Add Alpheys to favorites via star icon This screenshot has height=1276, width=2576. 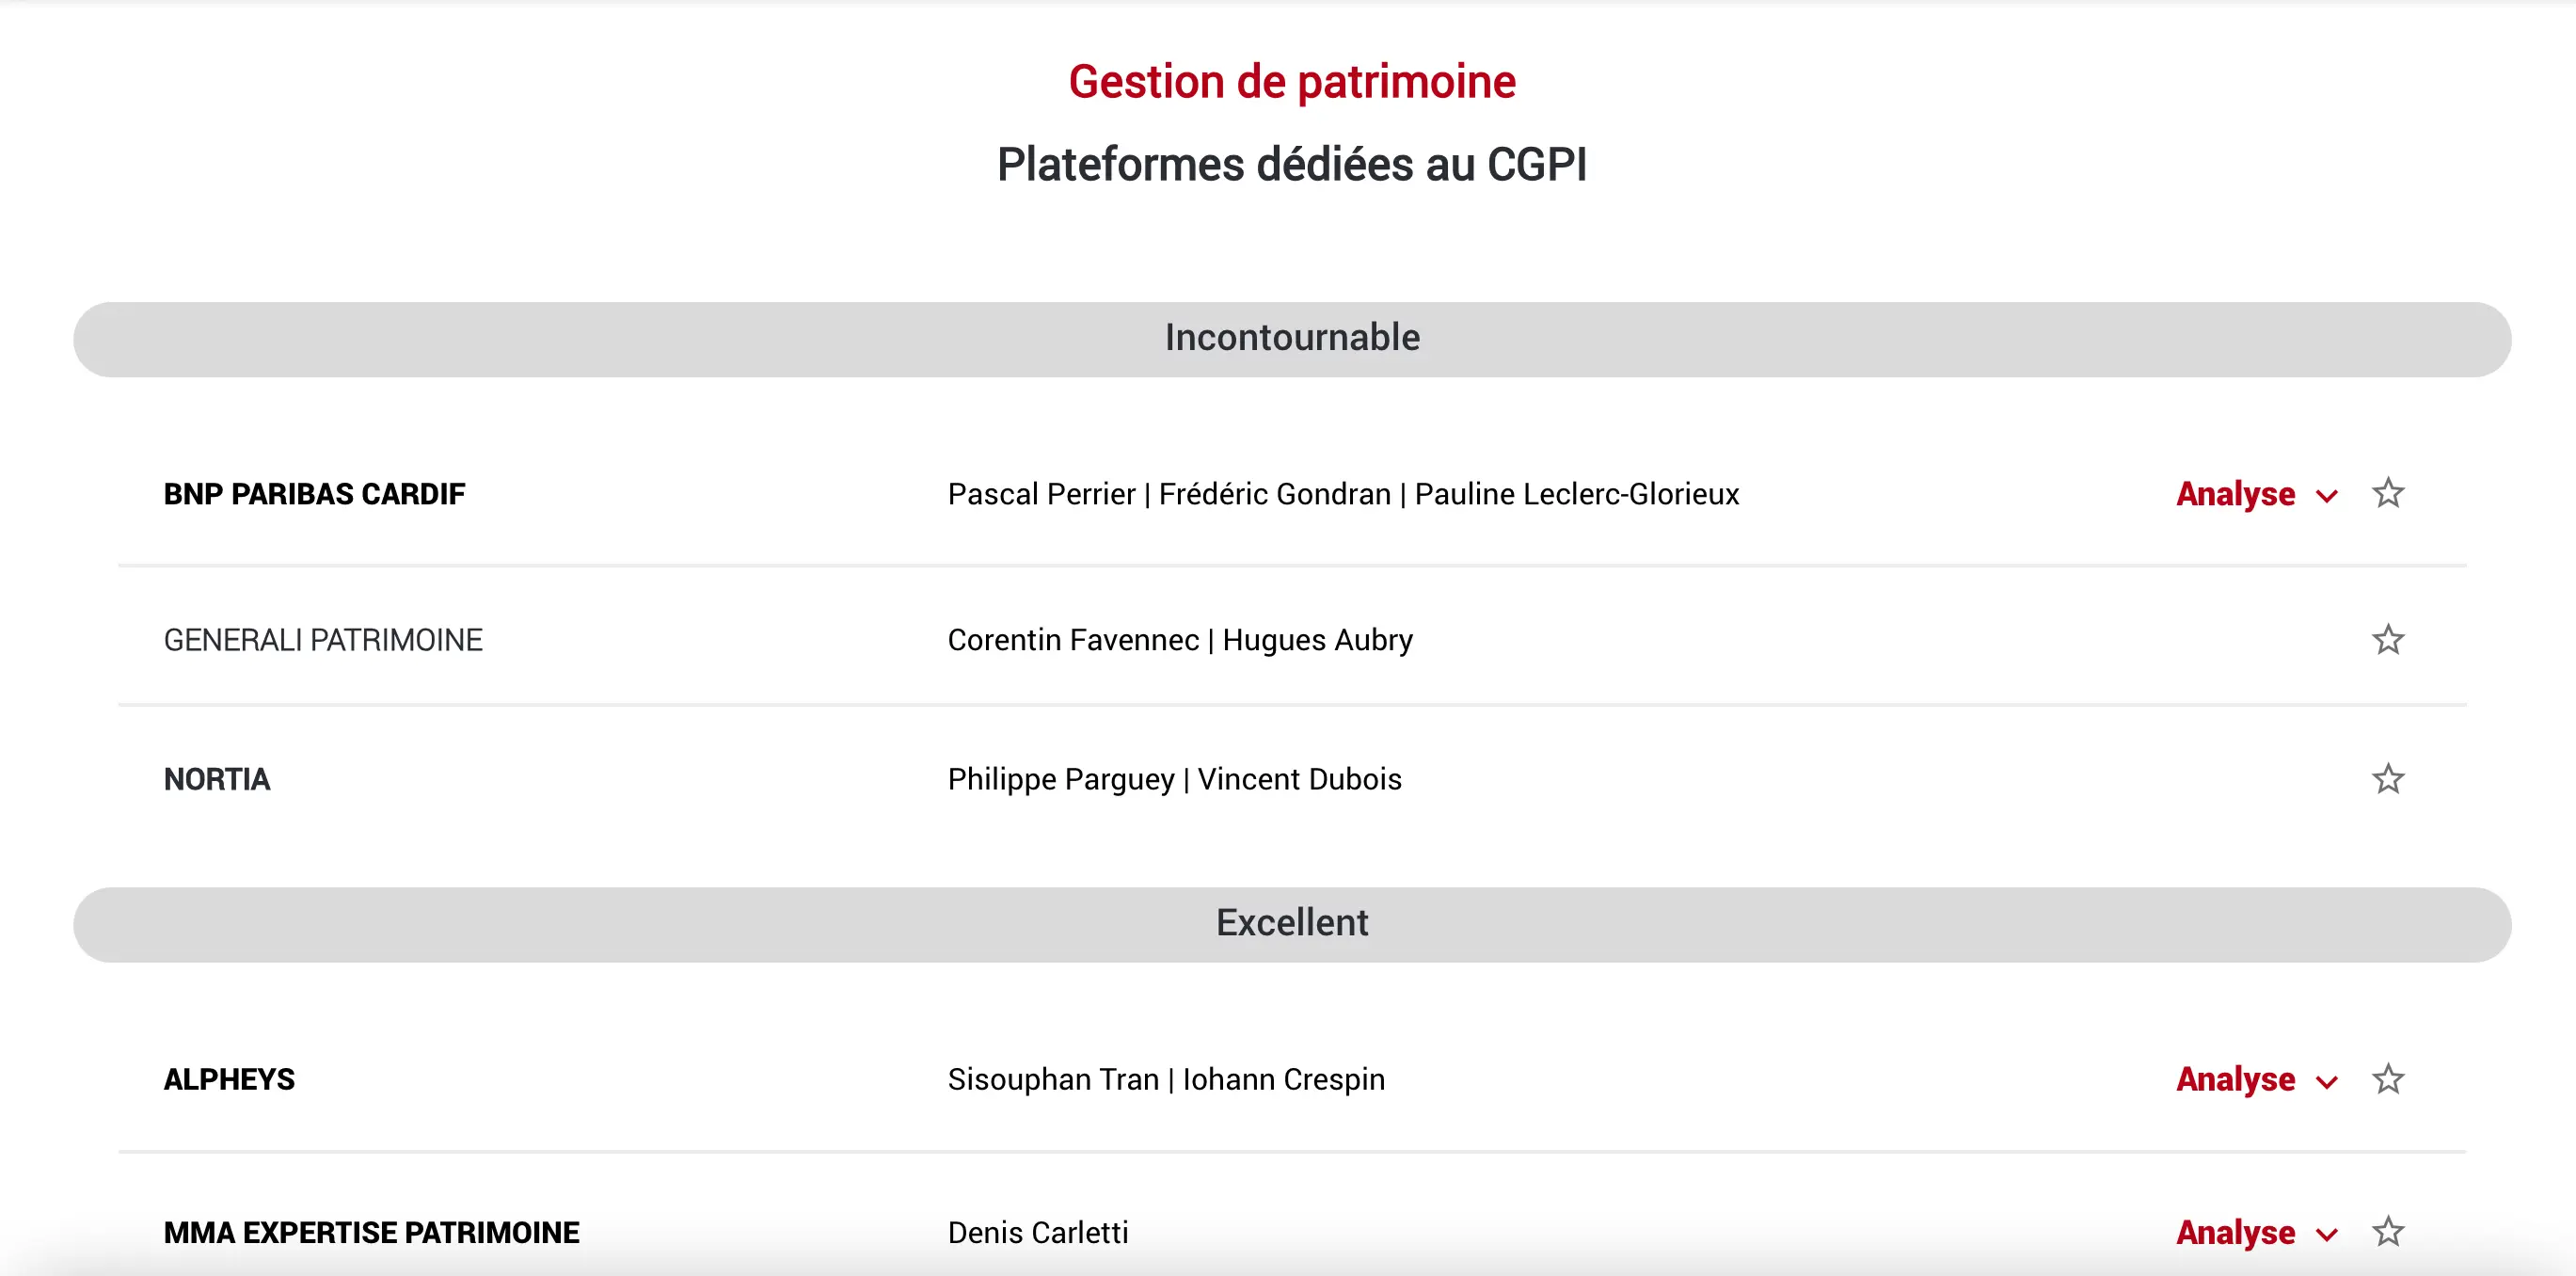click(2388, 1079)
